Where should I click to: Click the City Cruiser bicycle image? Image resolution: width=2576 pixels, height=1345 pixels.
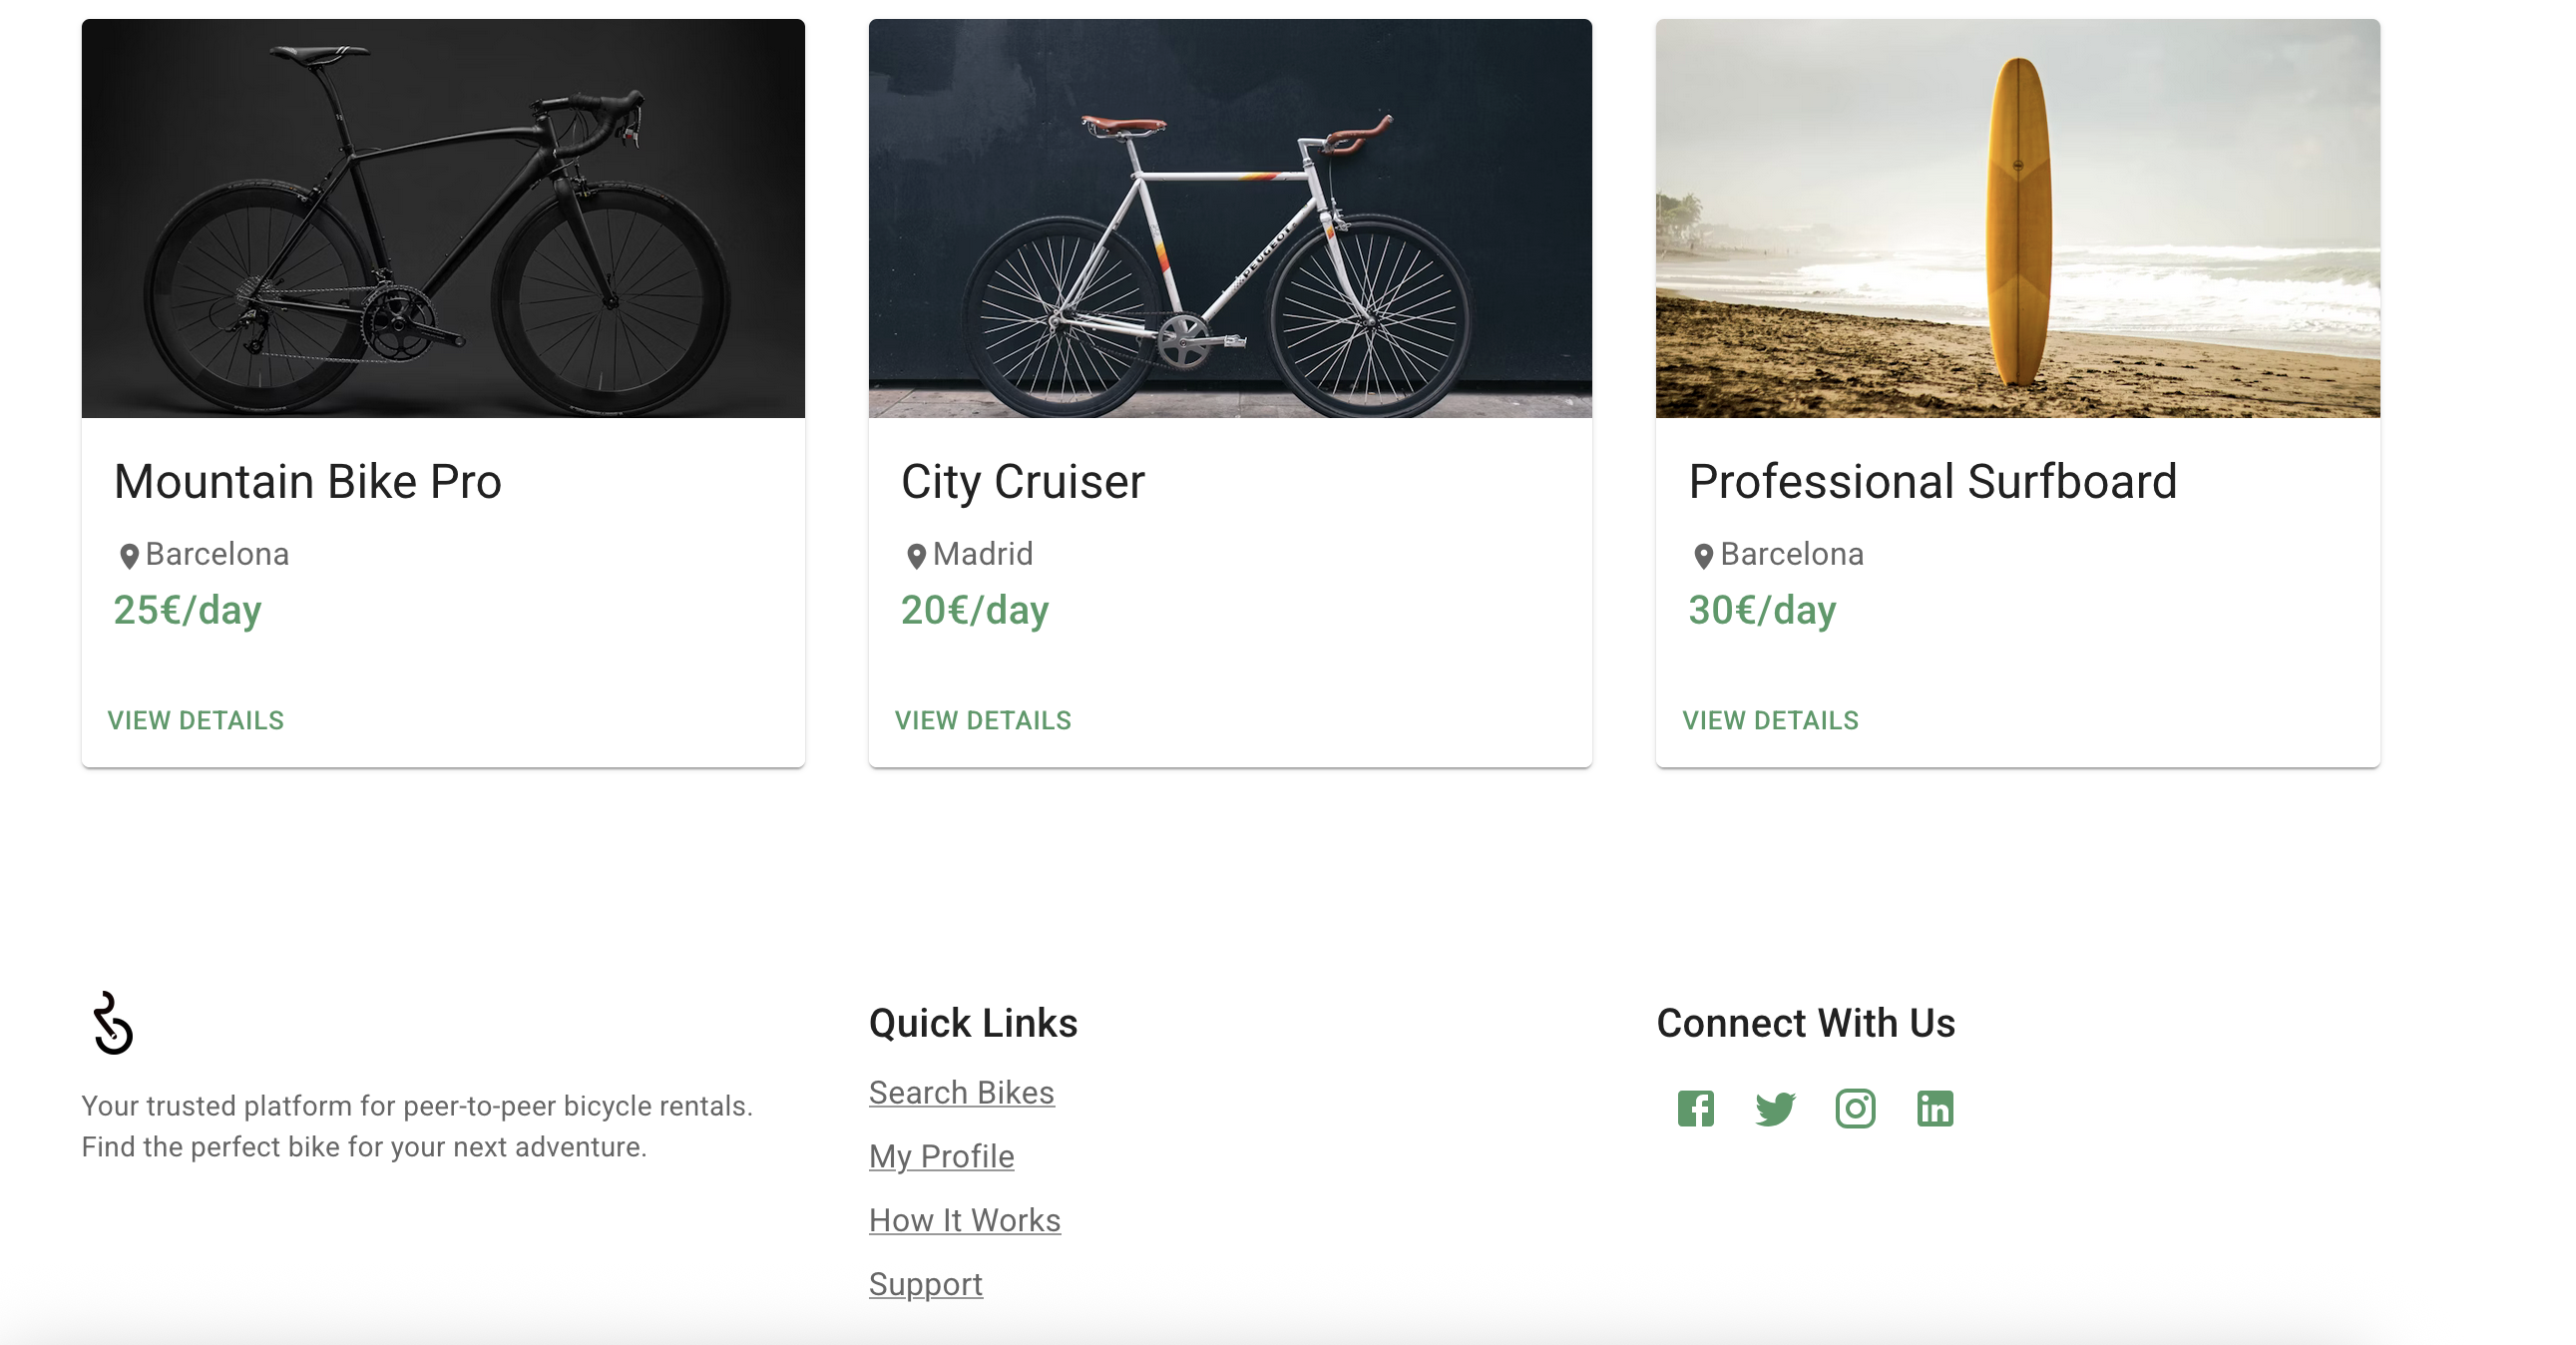tap(1230, 218)
